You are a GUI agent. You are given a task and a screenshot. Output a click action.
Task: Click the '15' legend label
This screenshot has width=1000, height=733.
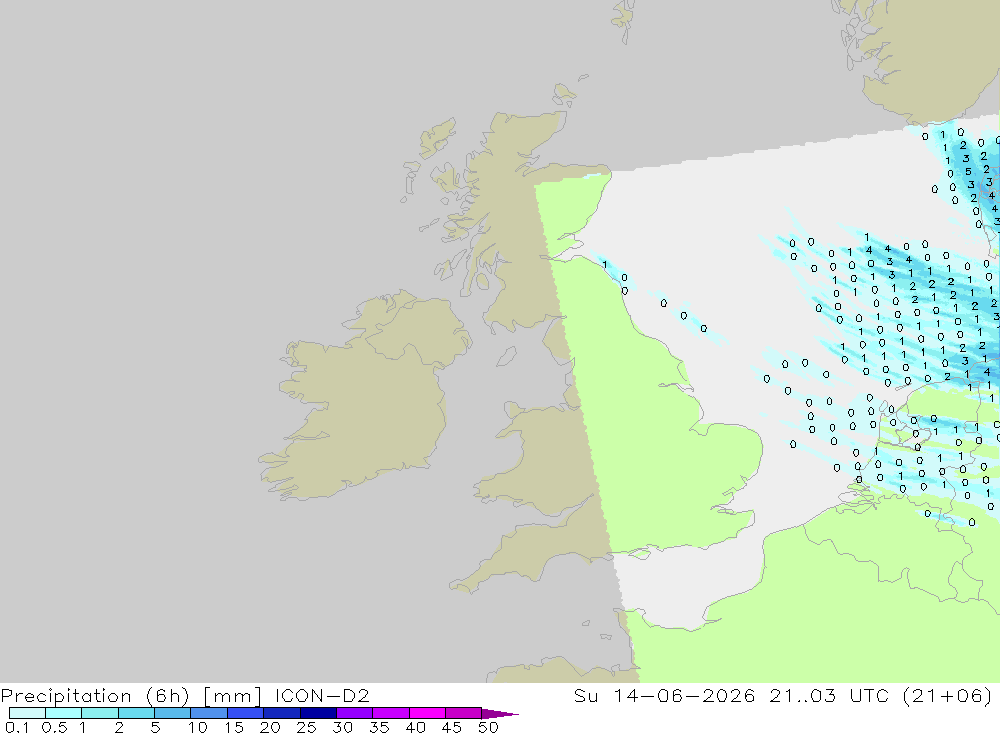pyautogui.click(x=233, y=727)
